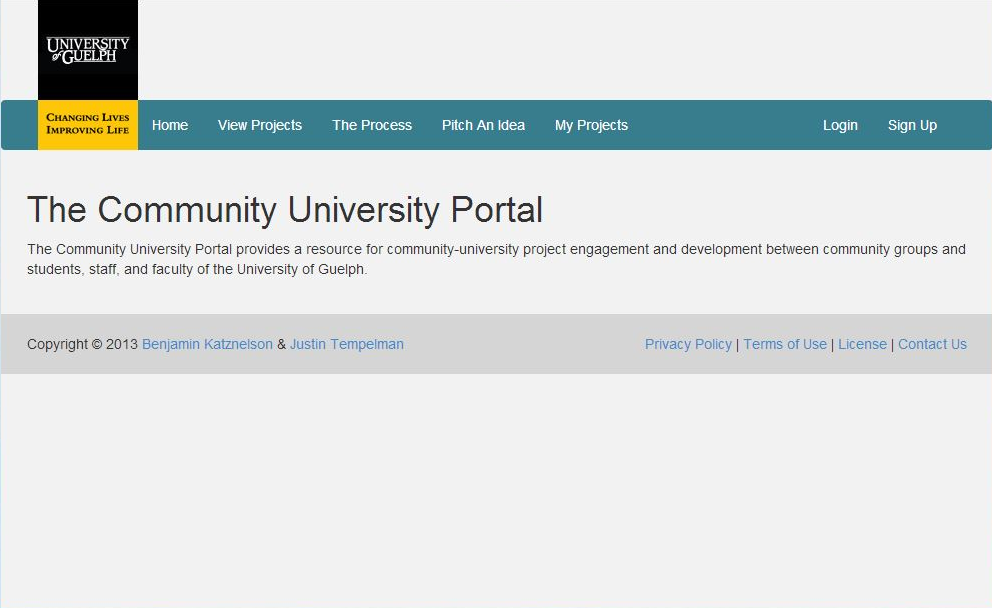Open the License link
Screen dimensions: 992x608
[862, 344]
